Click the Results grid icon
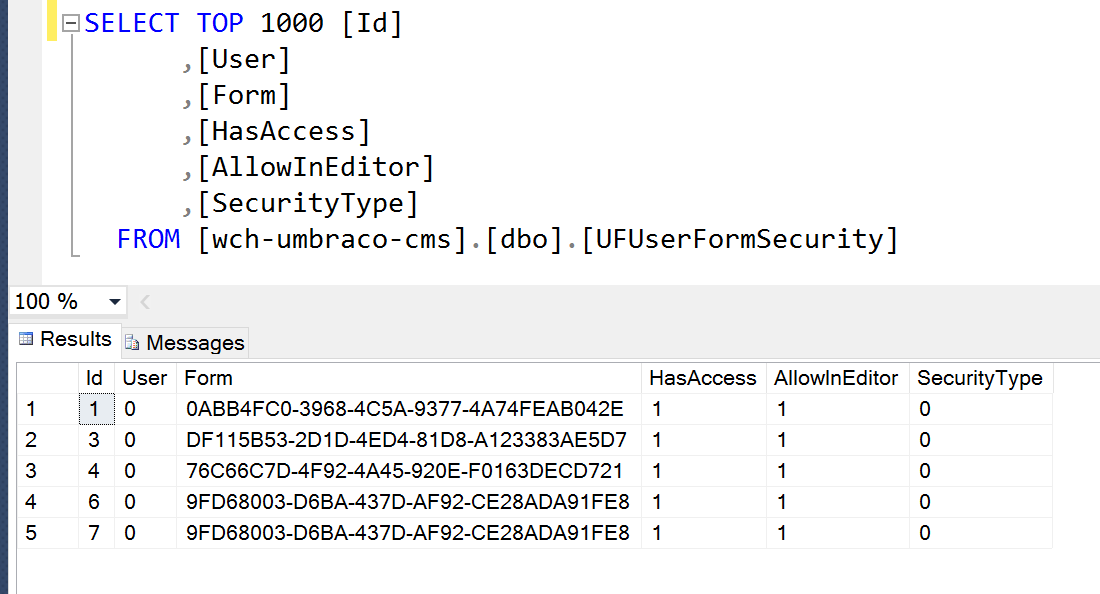The width and height of the screenshot is (1100, 594). (26, 339)
